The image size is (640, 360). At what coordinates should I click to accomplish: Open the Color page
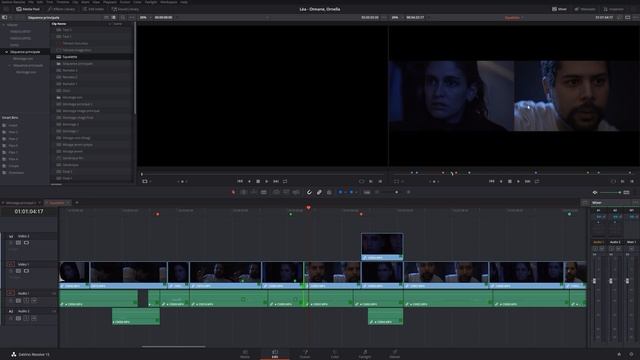pyautogui.click(x=335, y=354)
